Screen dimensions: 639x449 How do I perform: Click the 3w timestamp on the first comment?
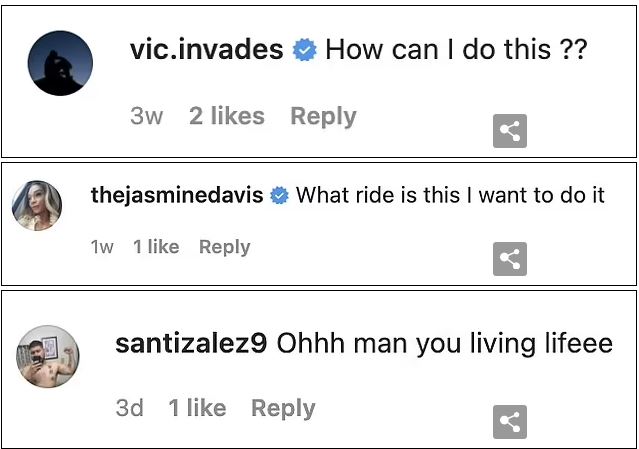(146, 116)
